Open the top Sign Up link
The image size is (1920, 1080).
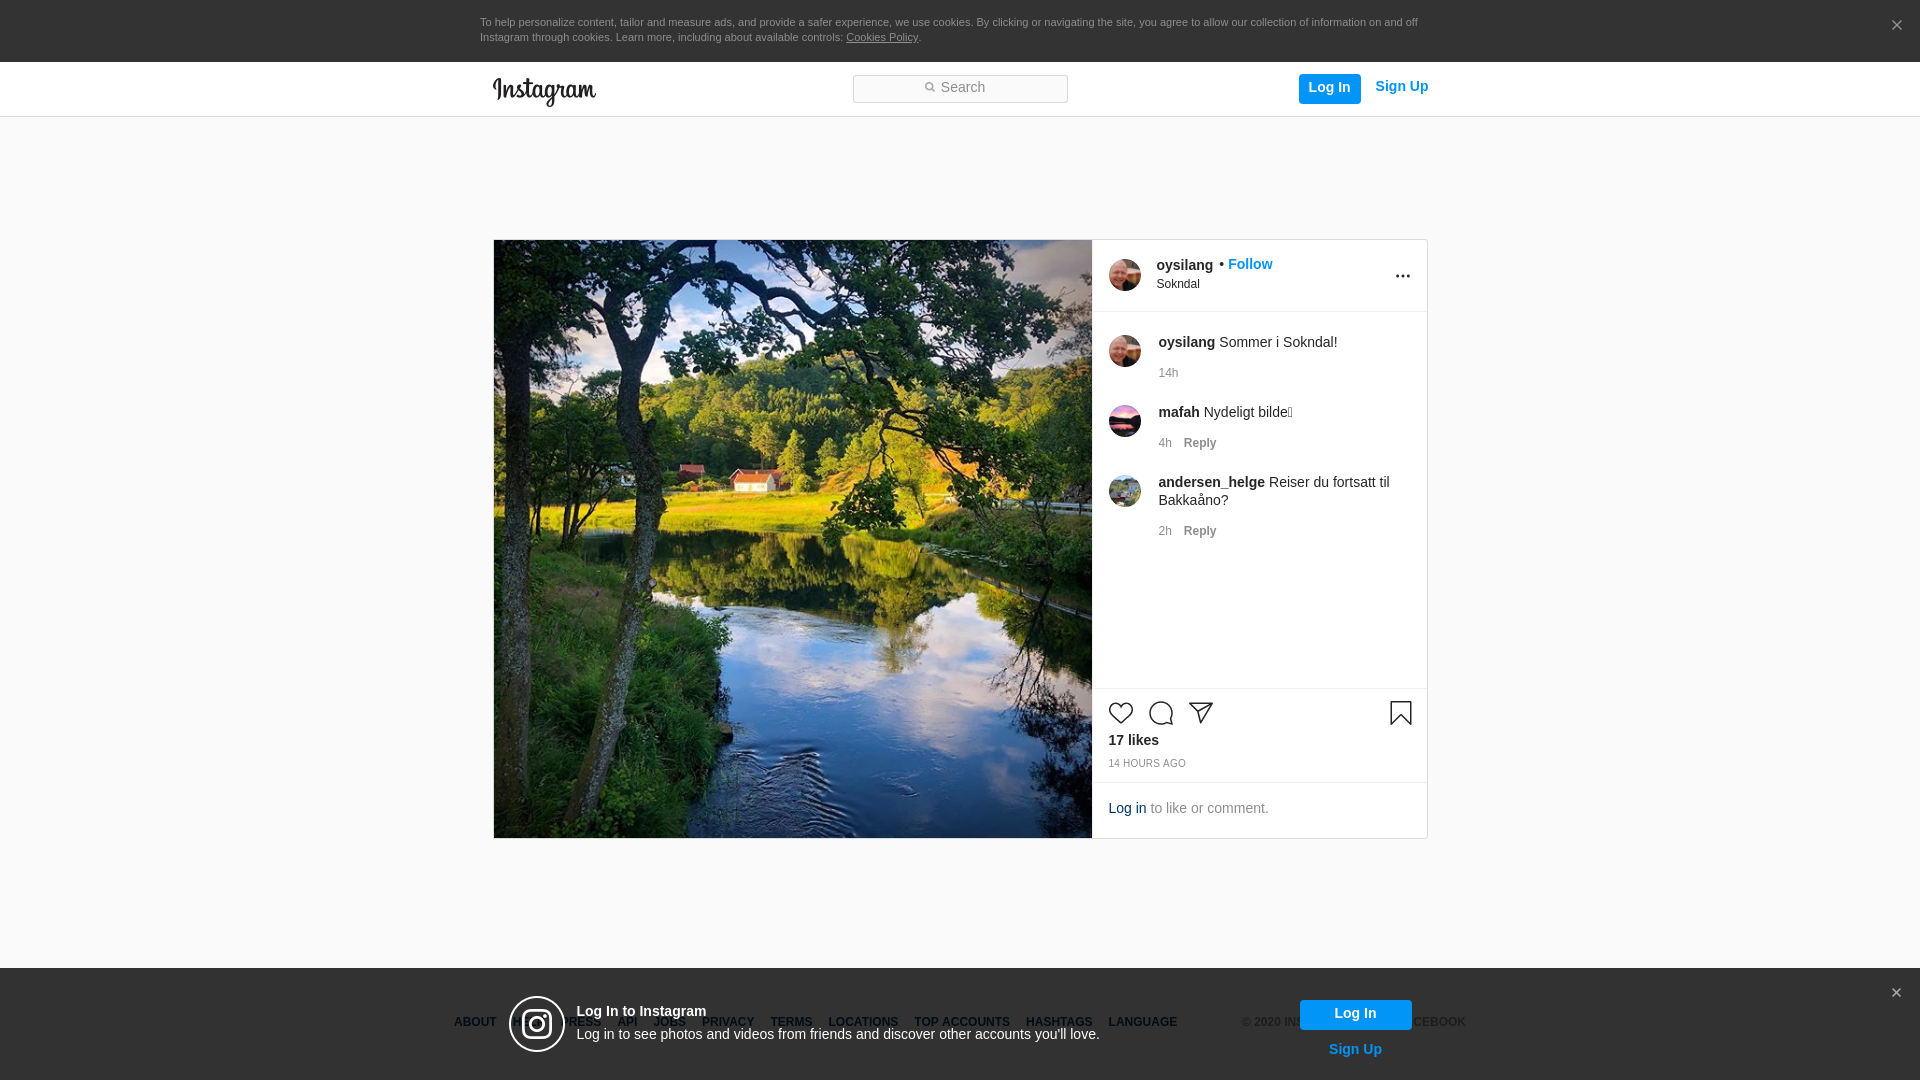coord(1401,87)
